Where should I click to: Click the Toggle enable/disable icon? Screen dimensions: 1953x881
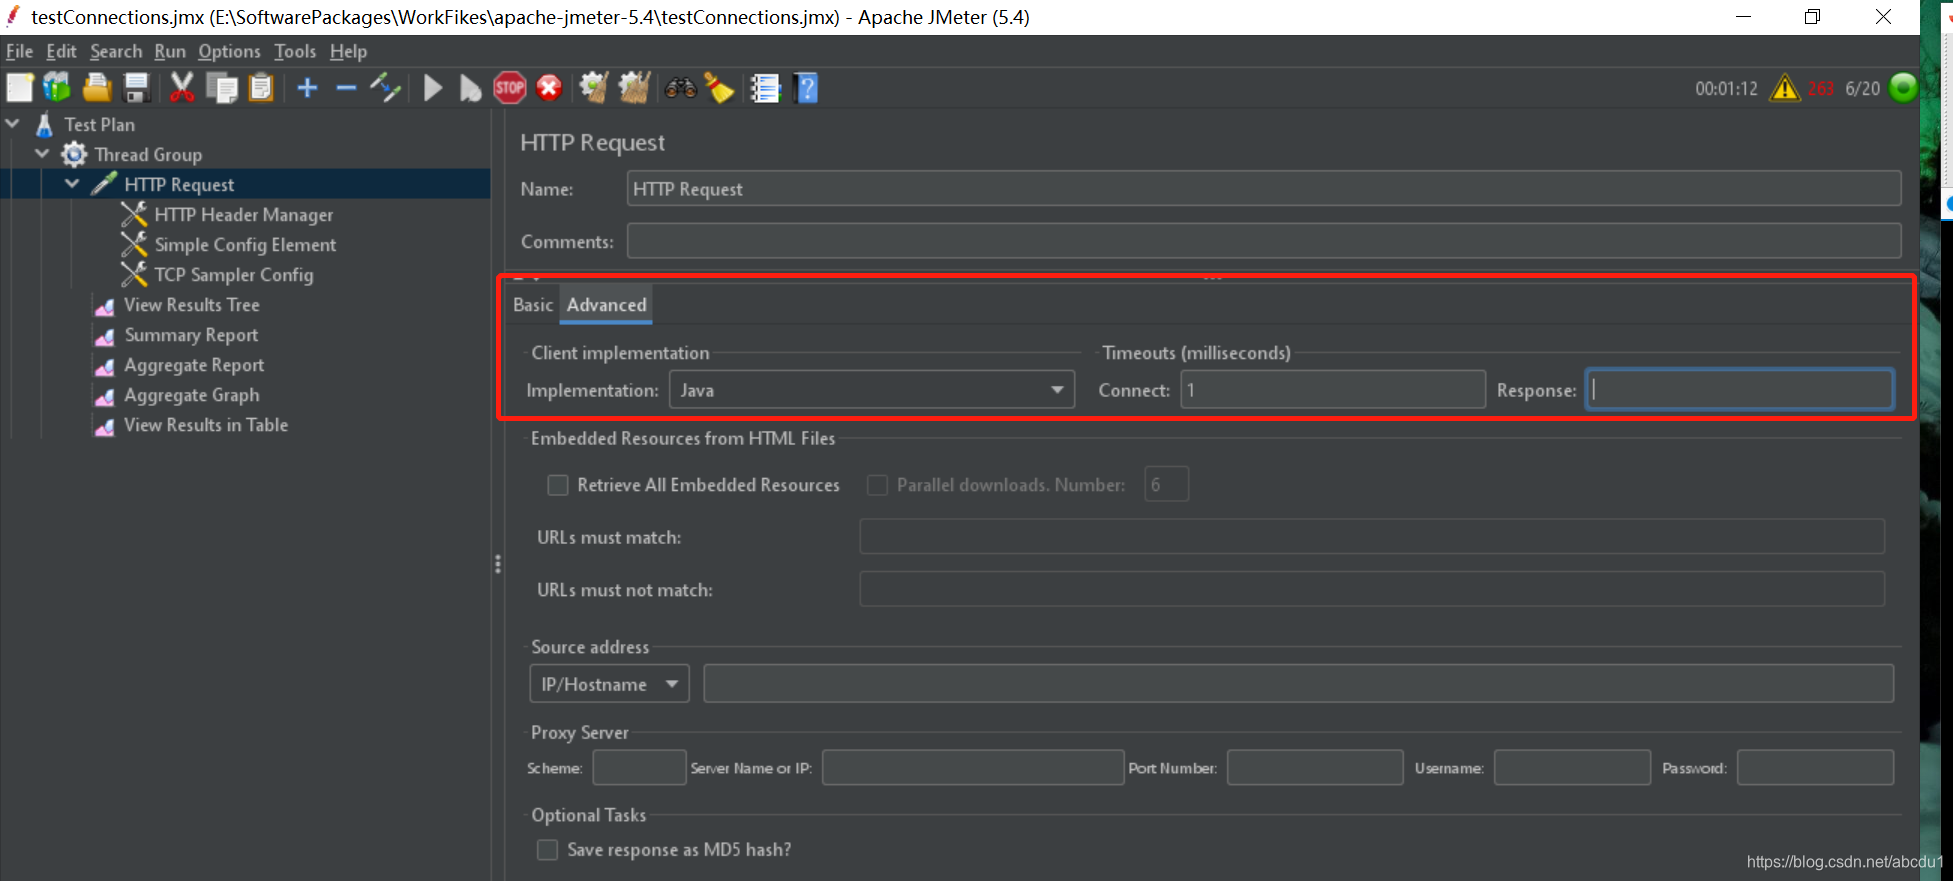(385, 88)
